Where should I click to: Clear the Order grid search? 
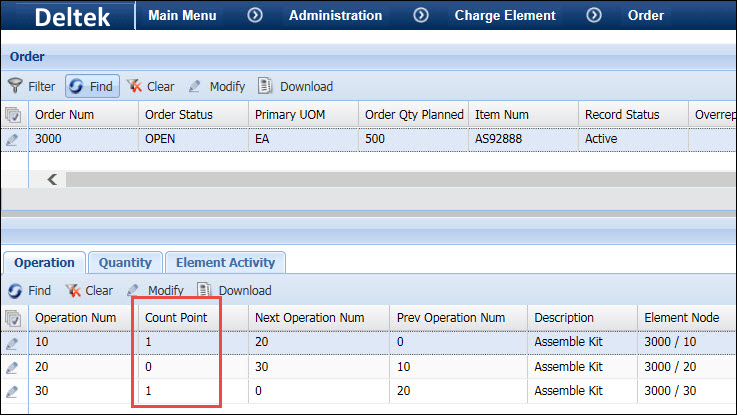point(151,86)
